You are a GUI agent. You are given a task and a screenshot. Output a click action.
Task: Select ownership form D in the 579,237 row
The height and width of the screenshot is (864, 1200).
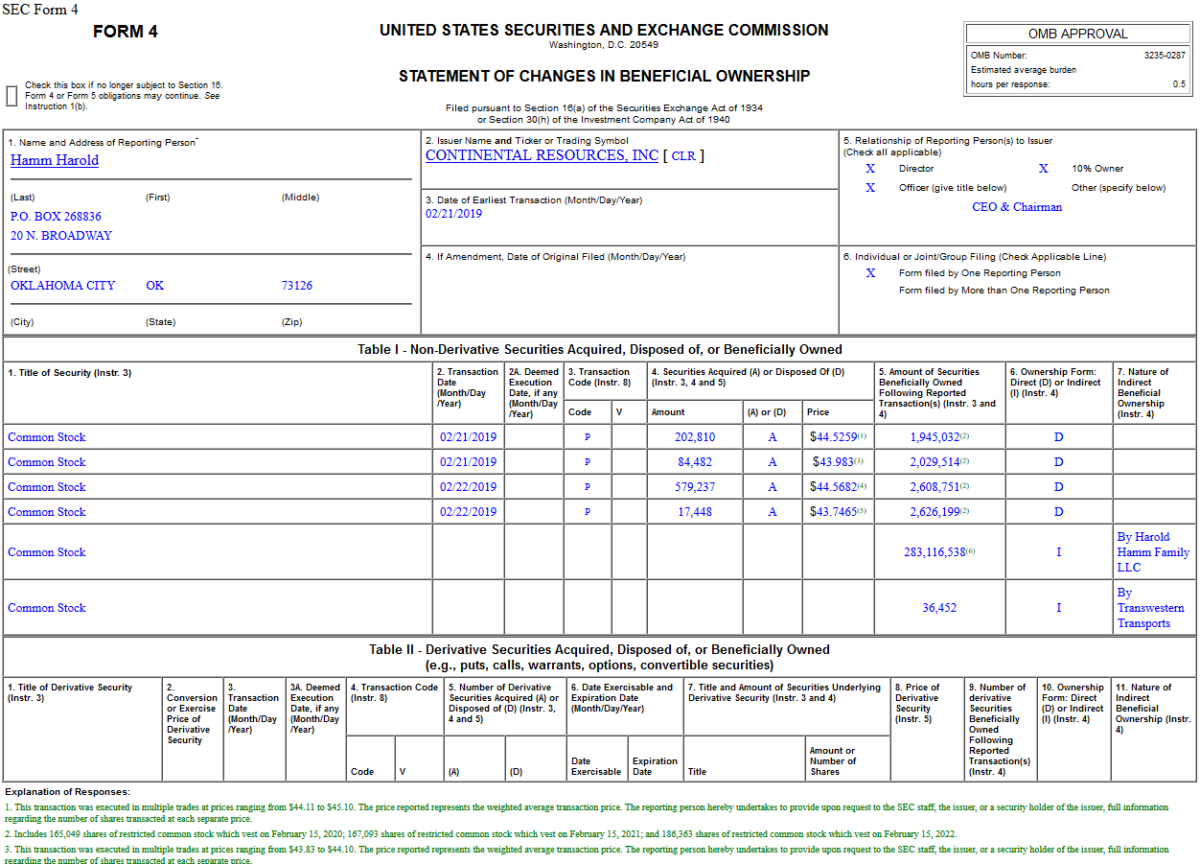(x=1059, y=487)
